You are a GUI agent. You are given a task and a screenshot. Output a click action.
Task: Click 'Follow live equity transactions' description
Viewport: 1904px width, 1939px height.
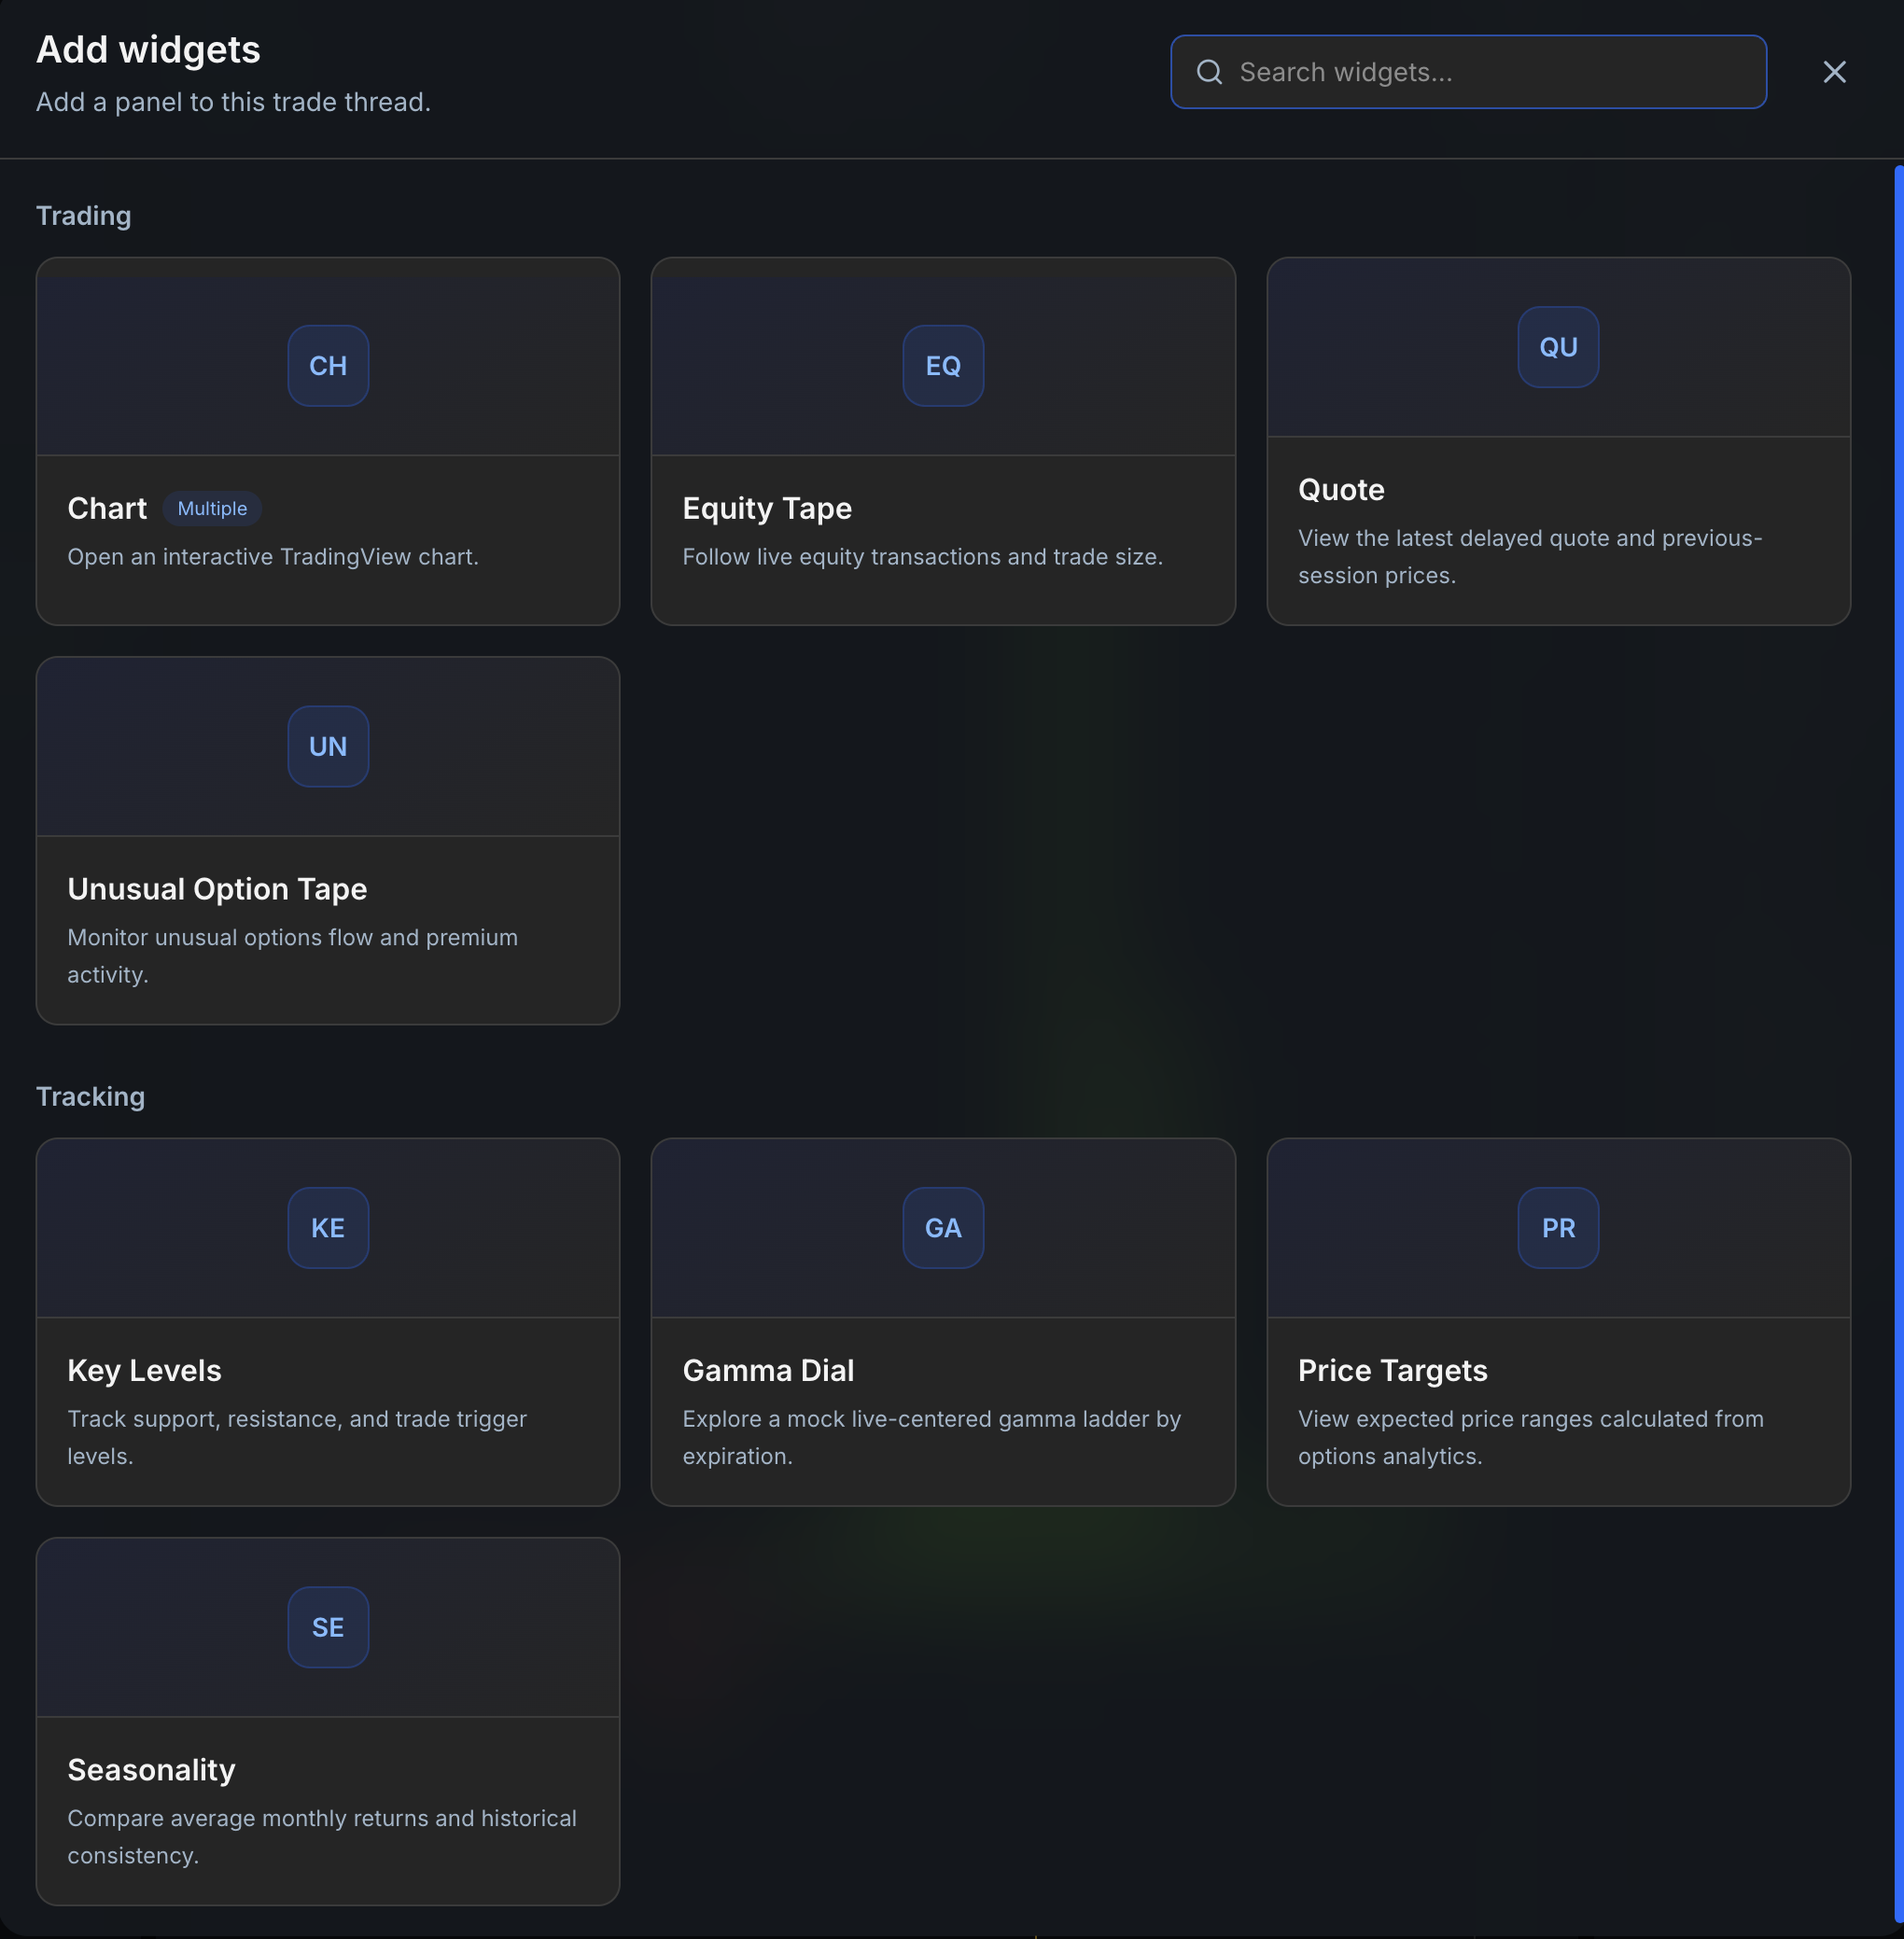(922, 557)
